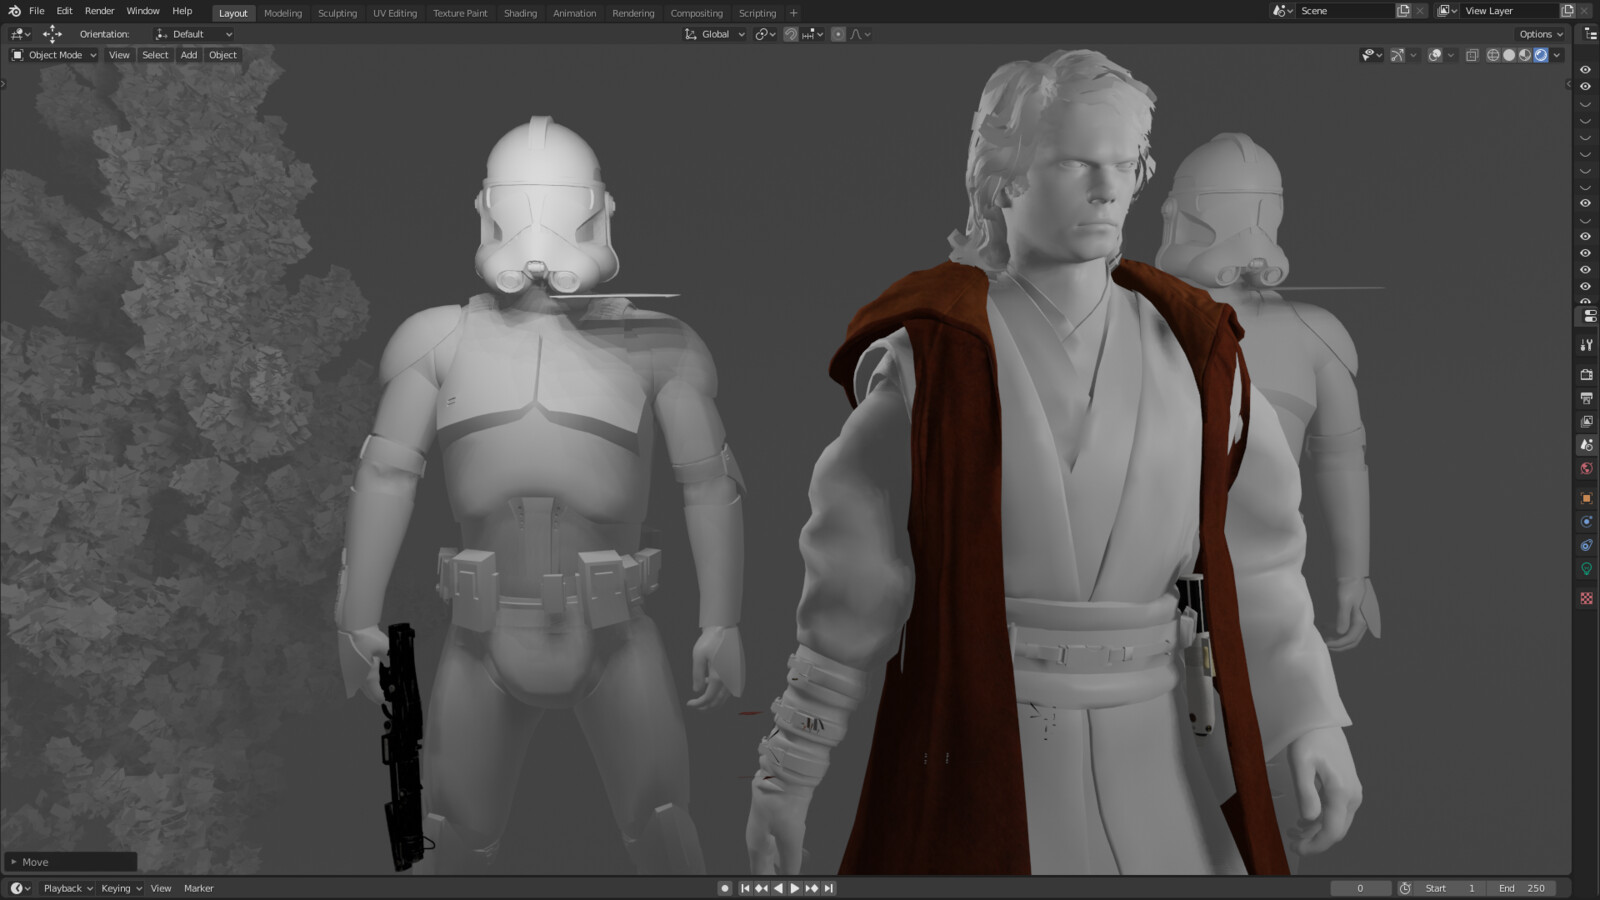Jump to the next keyframe
This screenshot has height=900, width=1600.
(812, 888)
